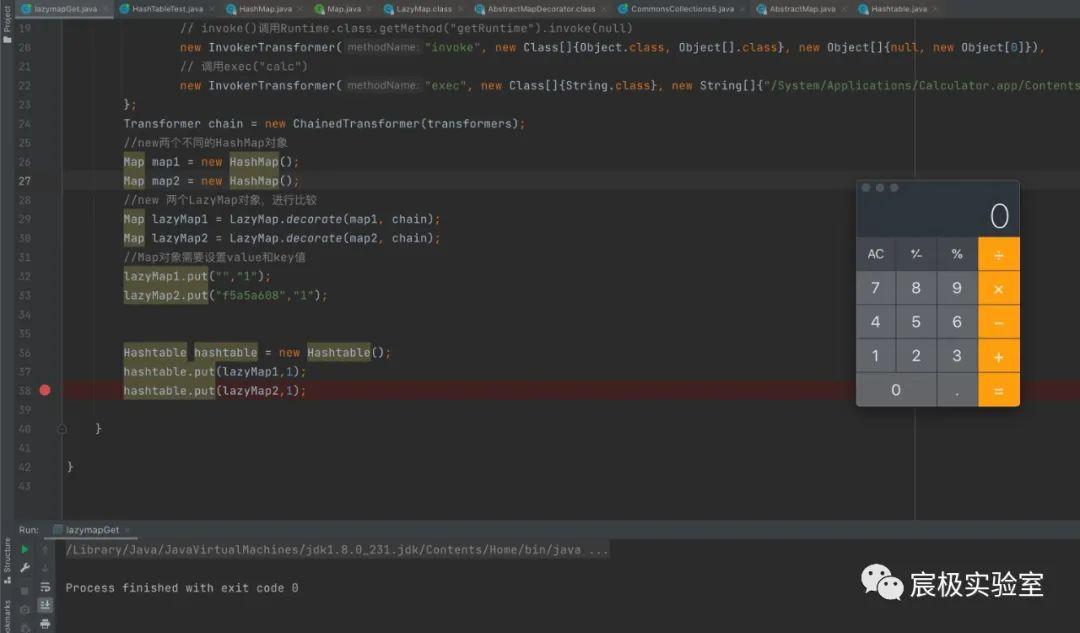The image size is (1080, 633).
Task: Click the camera dump threads icon
Action: pos(25,610)
